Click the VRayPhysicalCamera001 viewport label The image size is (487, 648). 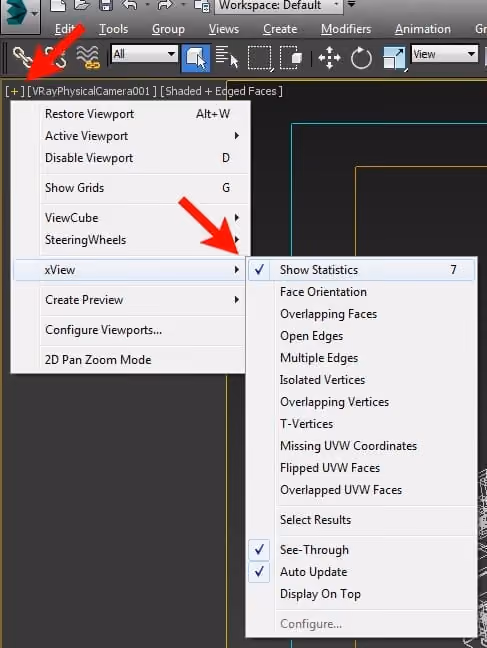92,91
